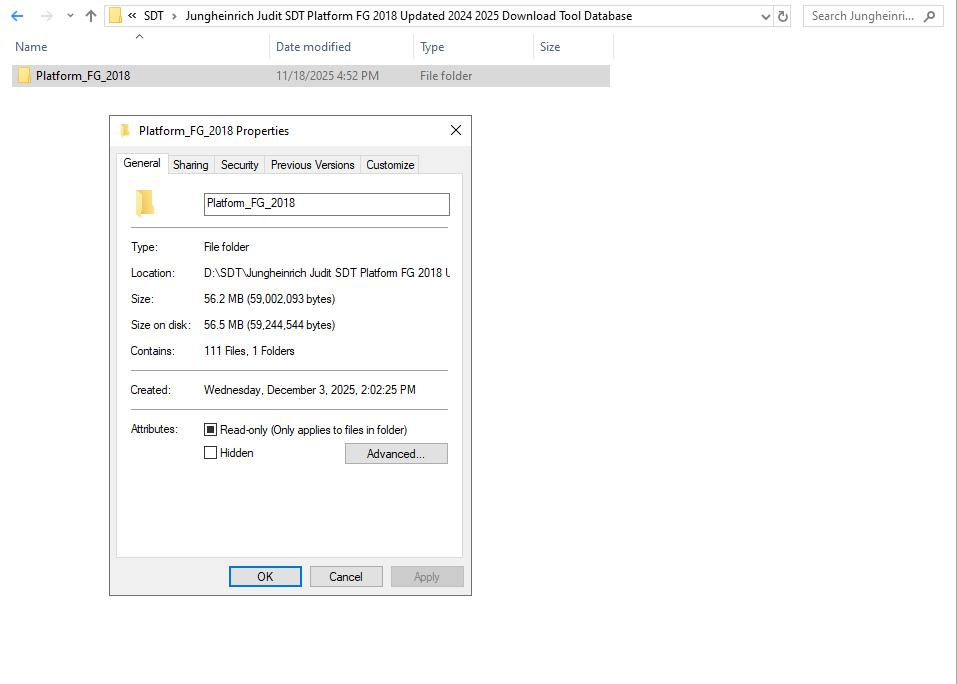Click the folder name text field

[326, 204]
